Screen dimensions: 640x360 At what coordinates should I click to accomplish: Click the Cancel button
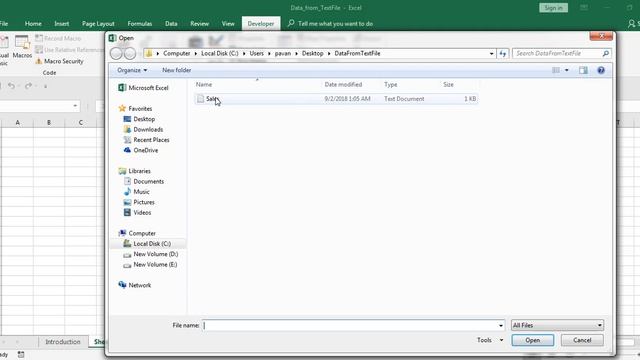tap(582, 340)
